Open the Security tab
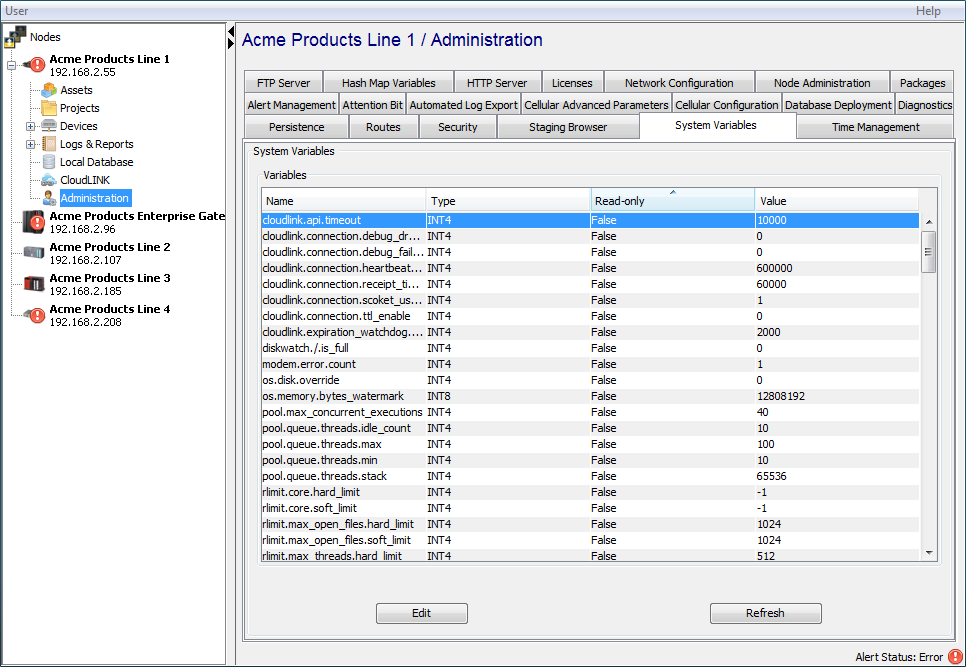 (x=458, y=127)
